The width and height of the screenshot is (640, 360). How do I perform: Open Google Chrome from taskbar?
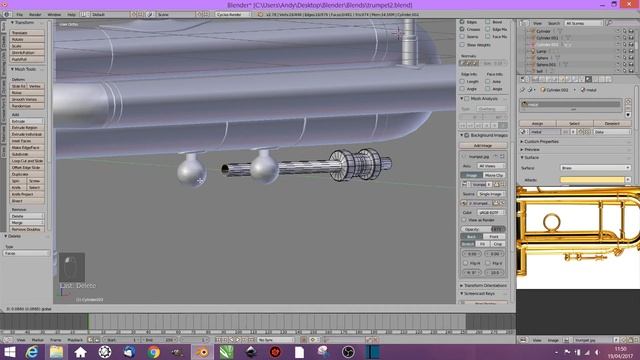click(x=153, y=352)
